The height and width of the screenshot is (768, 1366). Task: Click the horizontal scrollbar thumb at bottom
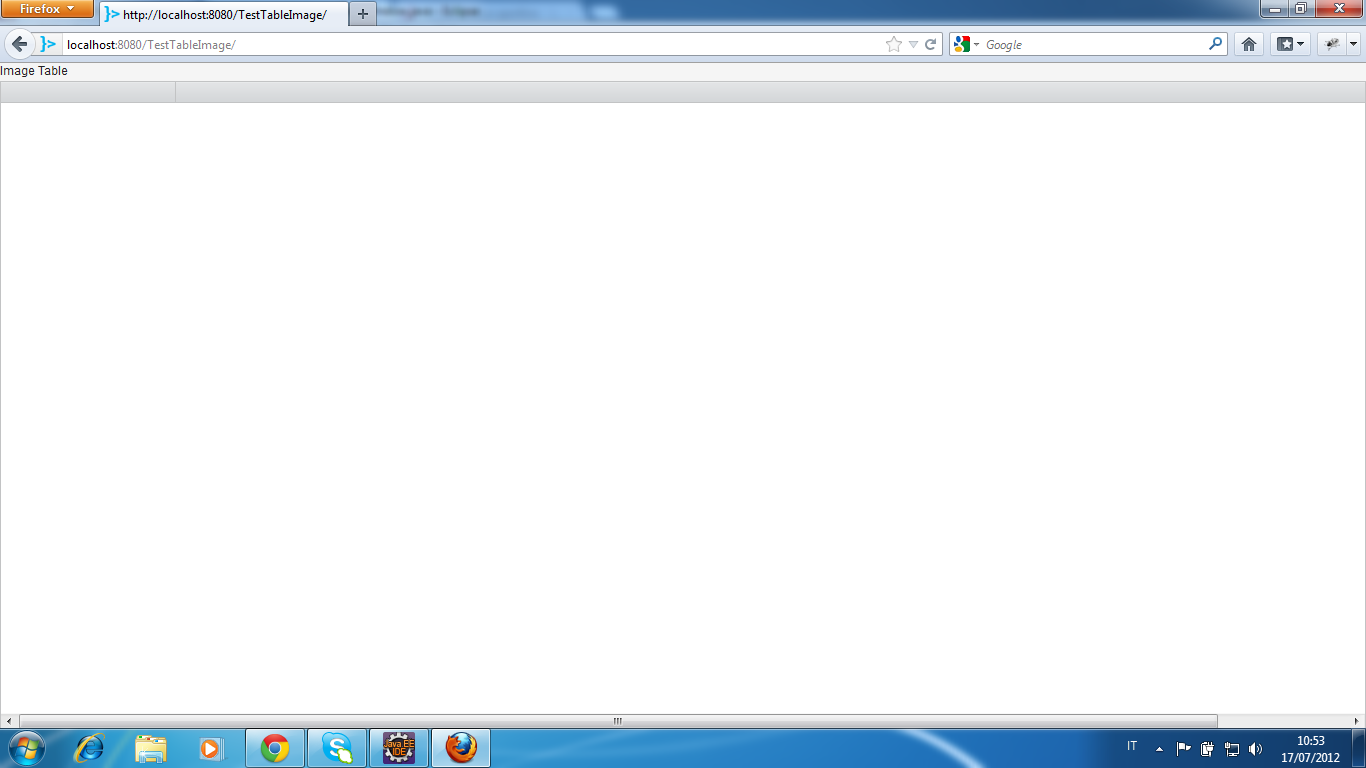(617, 721)
